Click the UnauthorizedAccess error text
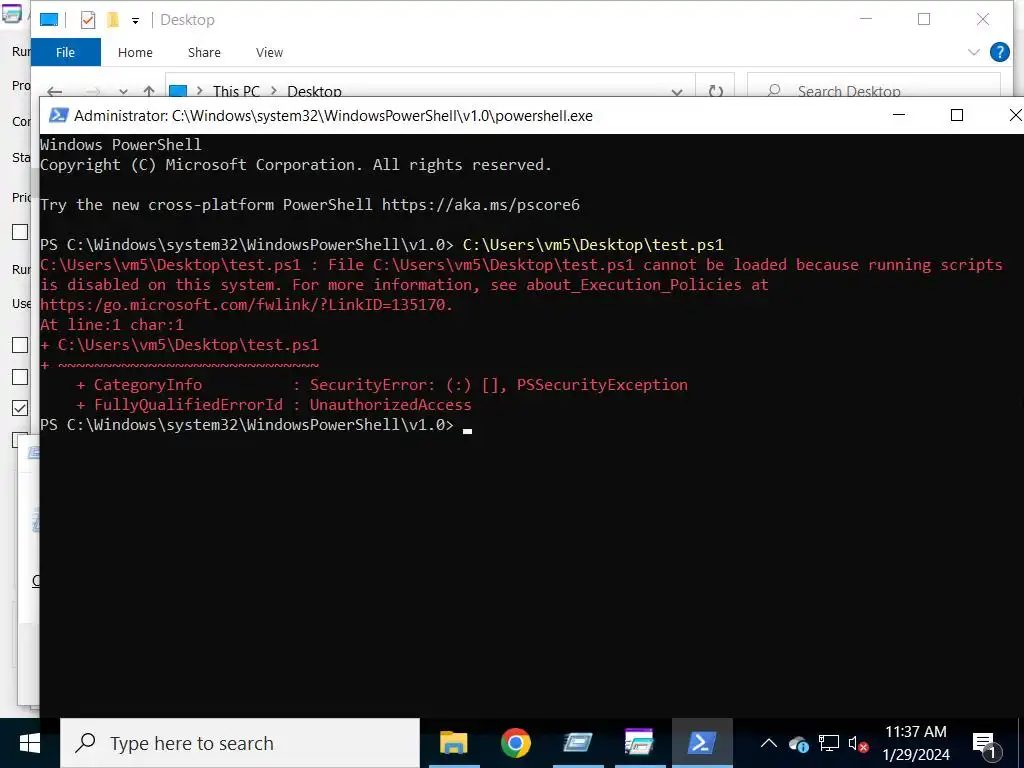Image resolution: width=1024 pixels, height=768 pixels. tap(390, 404)
